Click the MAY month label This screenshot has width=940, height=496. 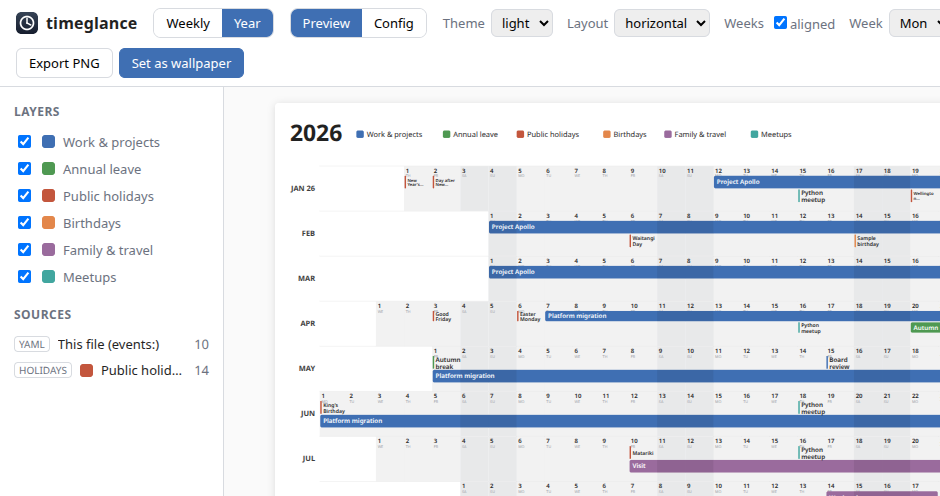click(x=307, y=368)
